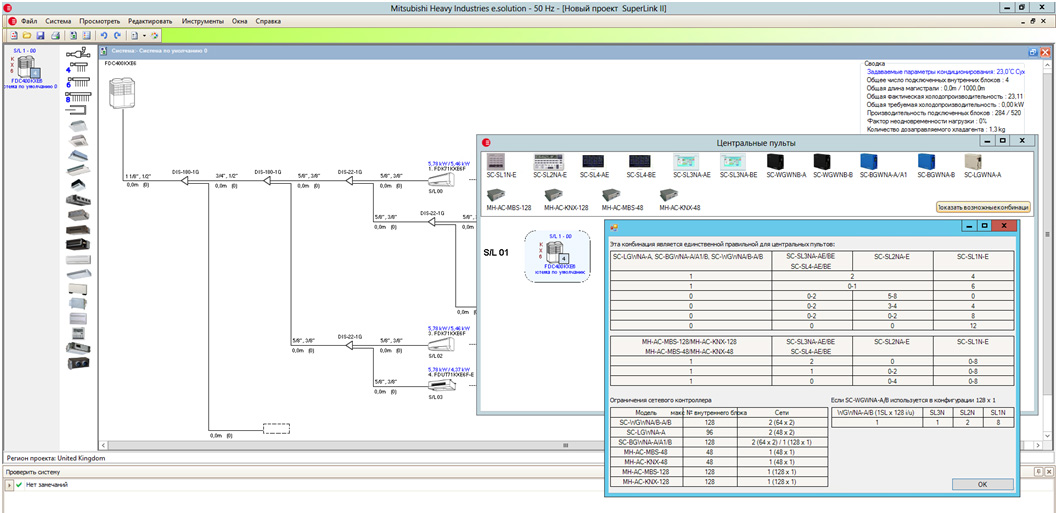Image resolution: width=1058 pixels, height=513 pixels.
Task: Close the Центральные пульты window
Action: click(1022, 140)
